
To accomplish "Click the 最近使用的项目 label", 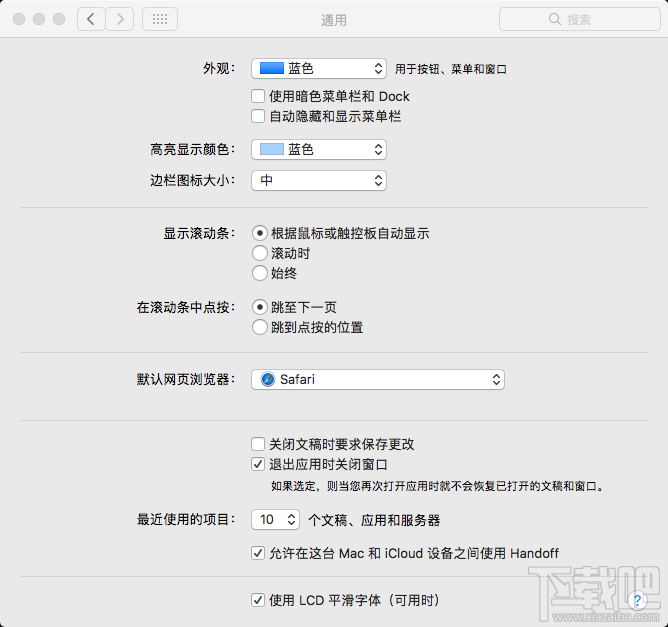I will coord(186,520).
